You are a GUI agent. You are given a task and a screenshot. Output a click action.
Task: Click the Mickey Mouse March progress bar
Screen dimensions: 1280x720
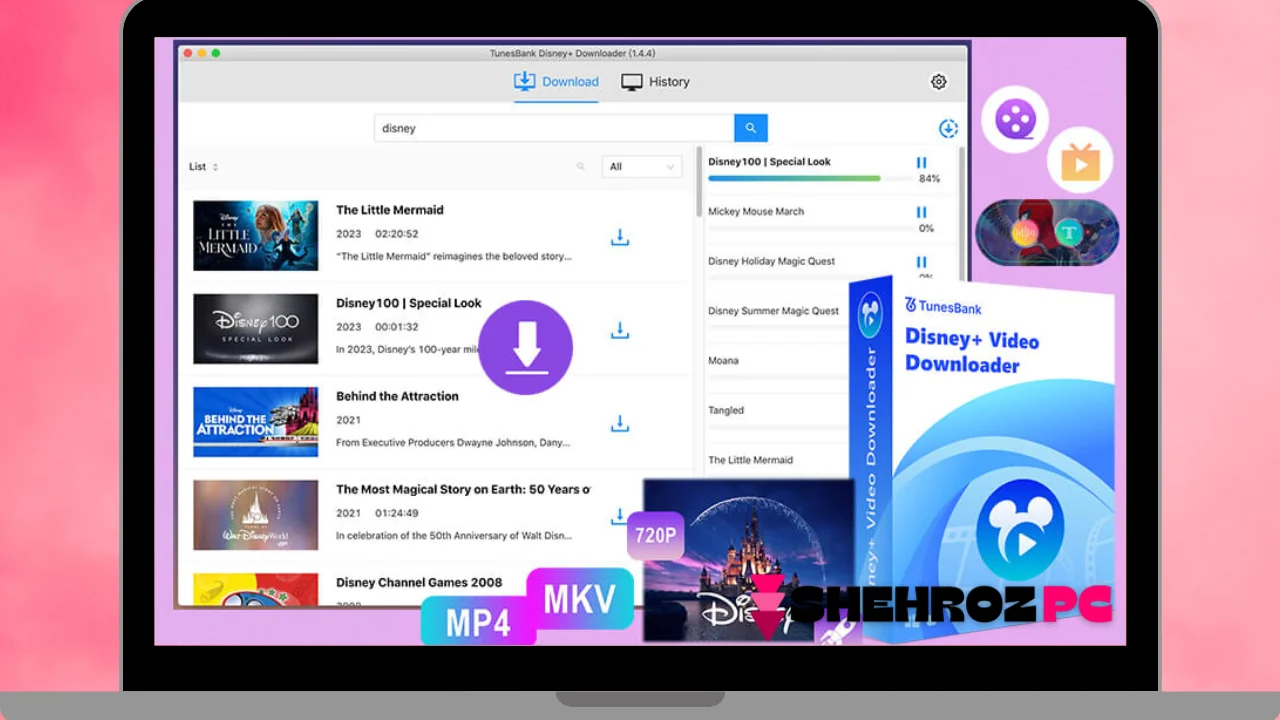point(810,229)
